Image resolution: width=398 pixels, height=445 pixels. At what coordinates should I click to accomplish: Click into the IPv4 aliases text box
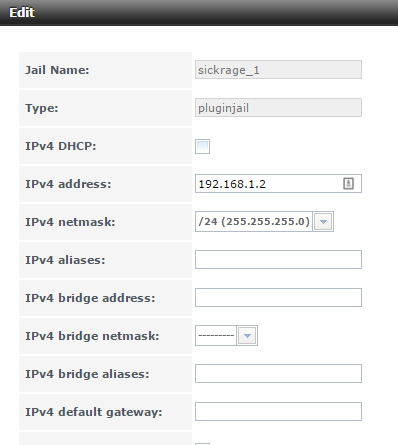point(278,259)
